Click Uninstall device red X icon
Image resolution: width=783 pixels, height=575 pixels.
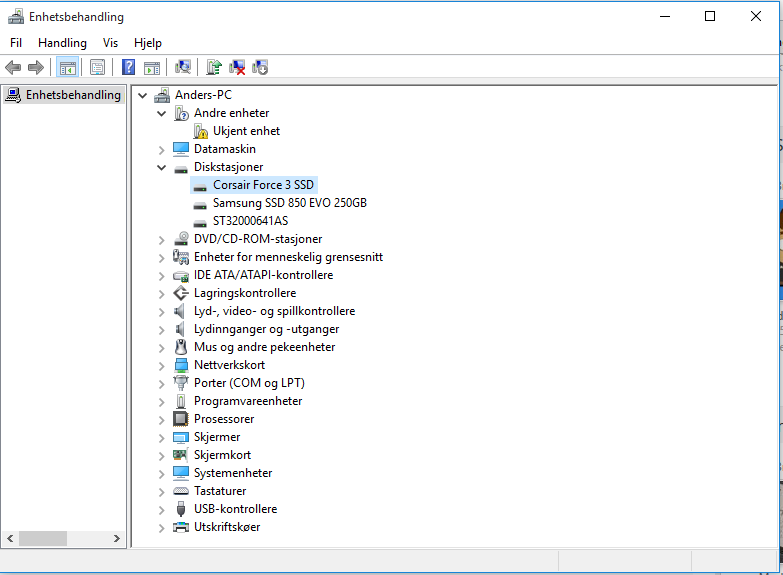tap(237, 67)
